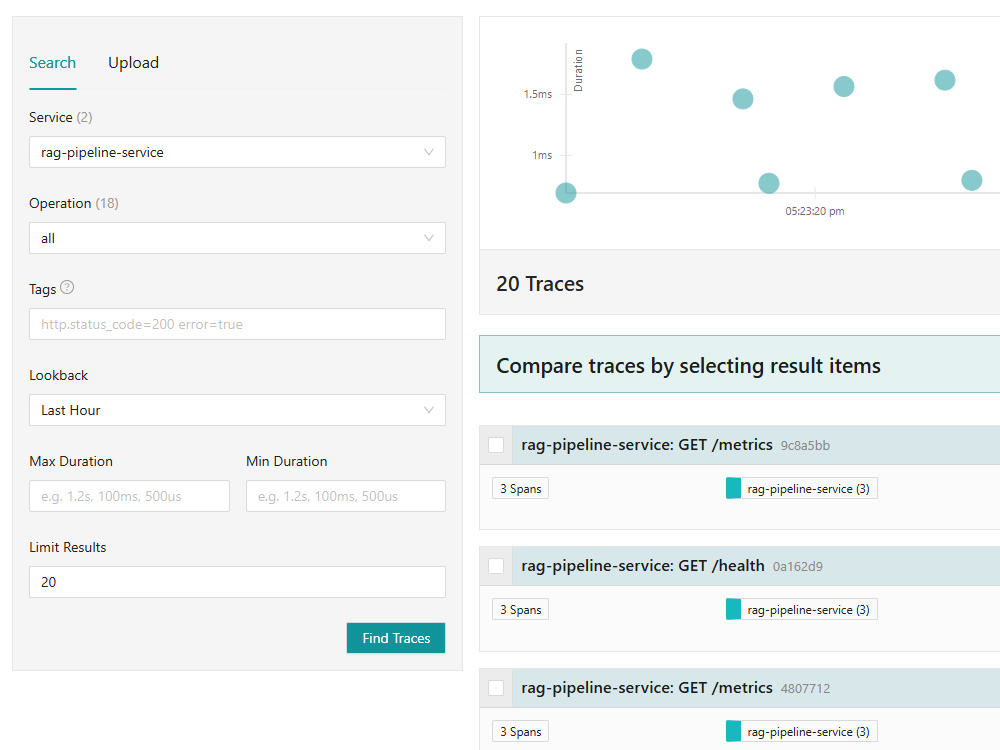
Task: Click the Find Traces button
Action: pyautogui.click(x=396, y=638)
